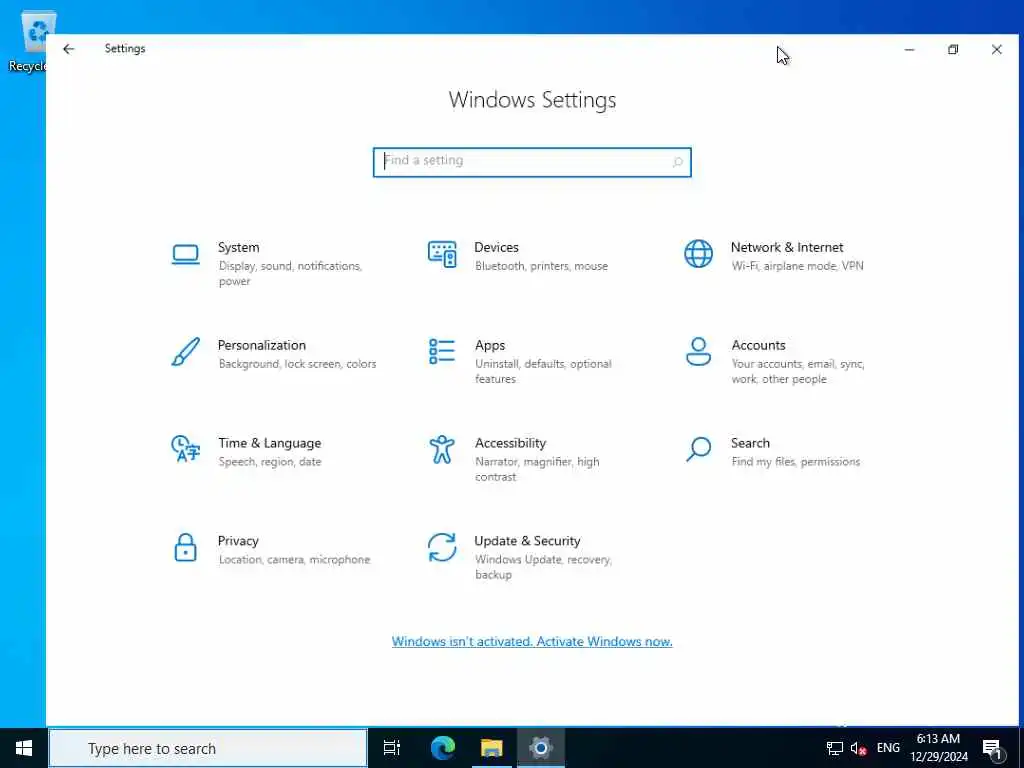
Task: Click the Devices category title
Action: (496, 248)
